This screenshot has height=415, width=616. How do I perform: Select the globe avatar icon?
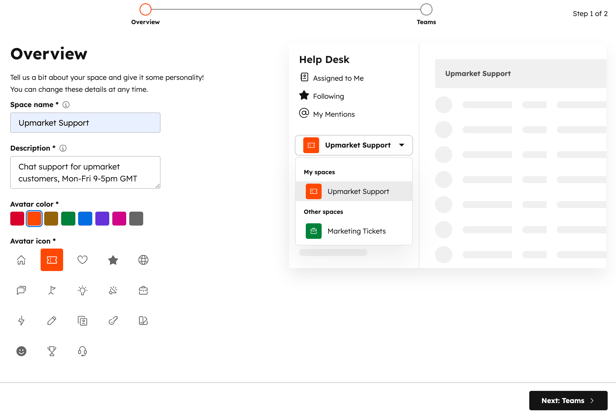143,260
